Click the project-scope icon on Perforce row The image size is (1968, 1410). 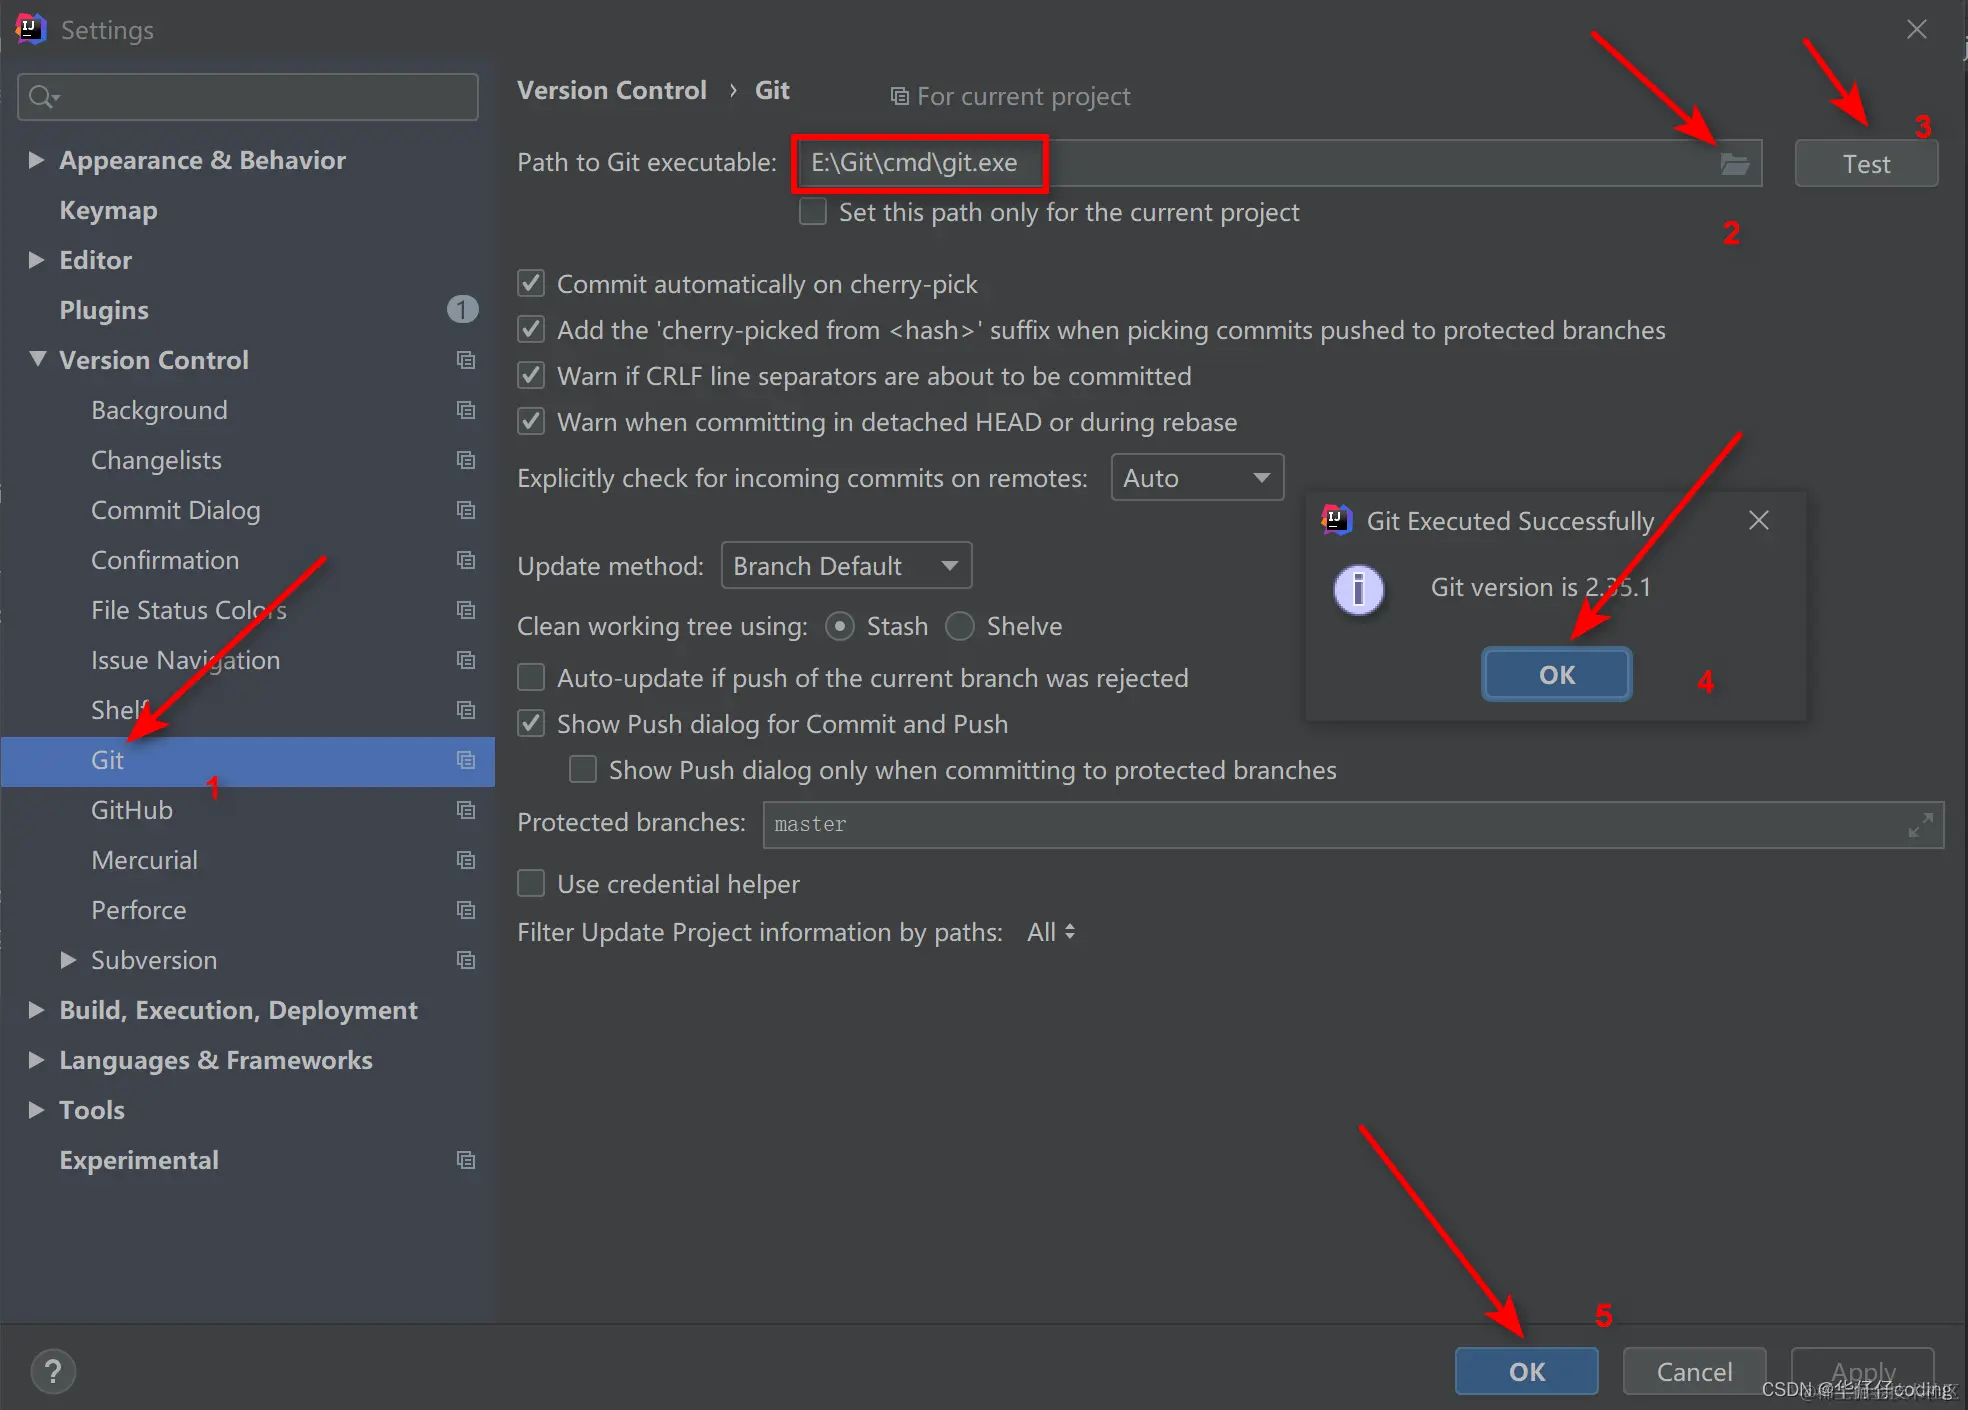(466, 910)
